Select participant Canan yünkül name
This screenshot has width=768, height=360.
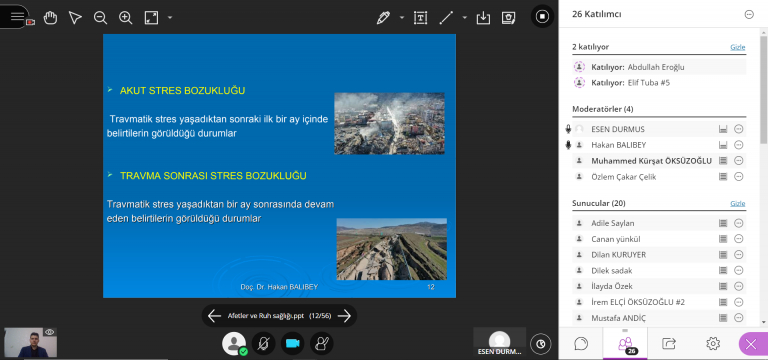pos(616,239)
